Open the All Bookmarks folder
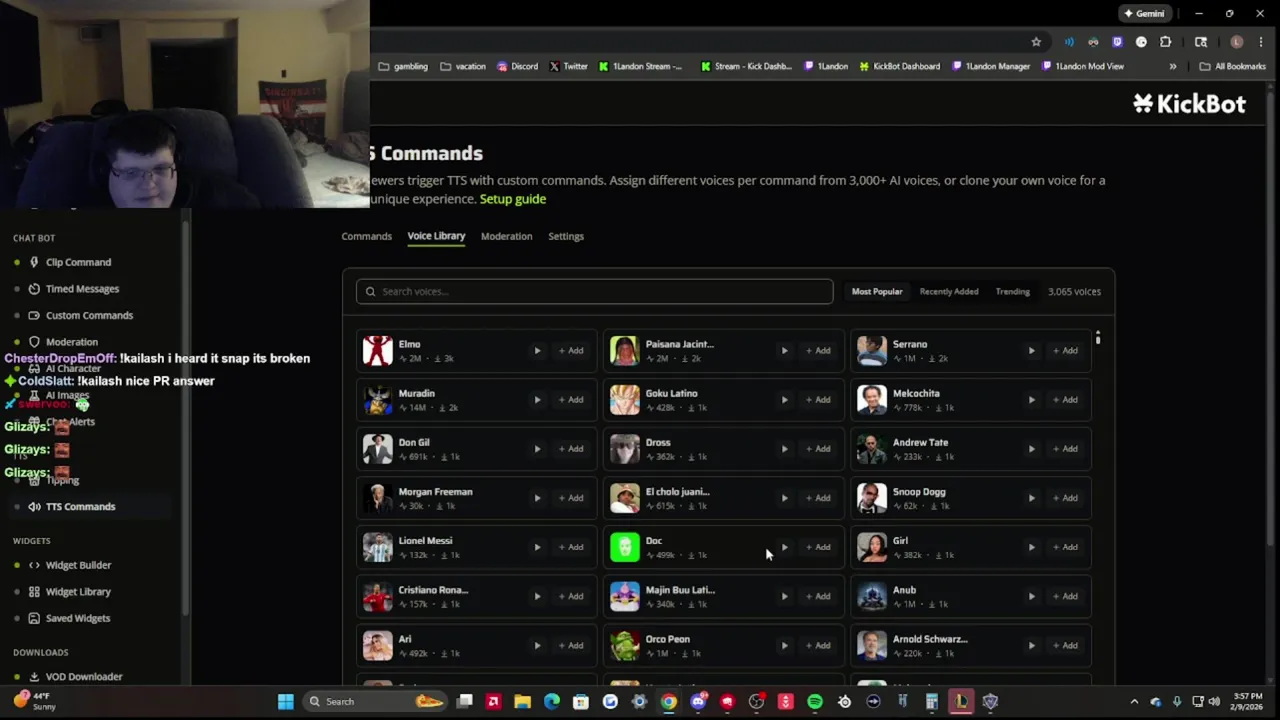The image size is (1280, 720). [x=1233, y=67]
